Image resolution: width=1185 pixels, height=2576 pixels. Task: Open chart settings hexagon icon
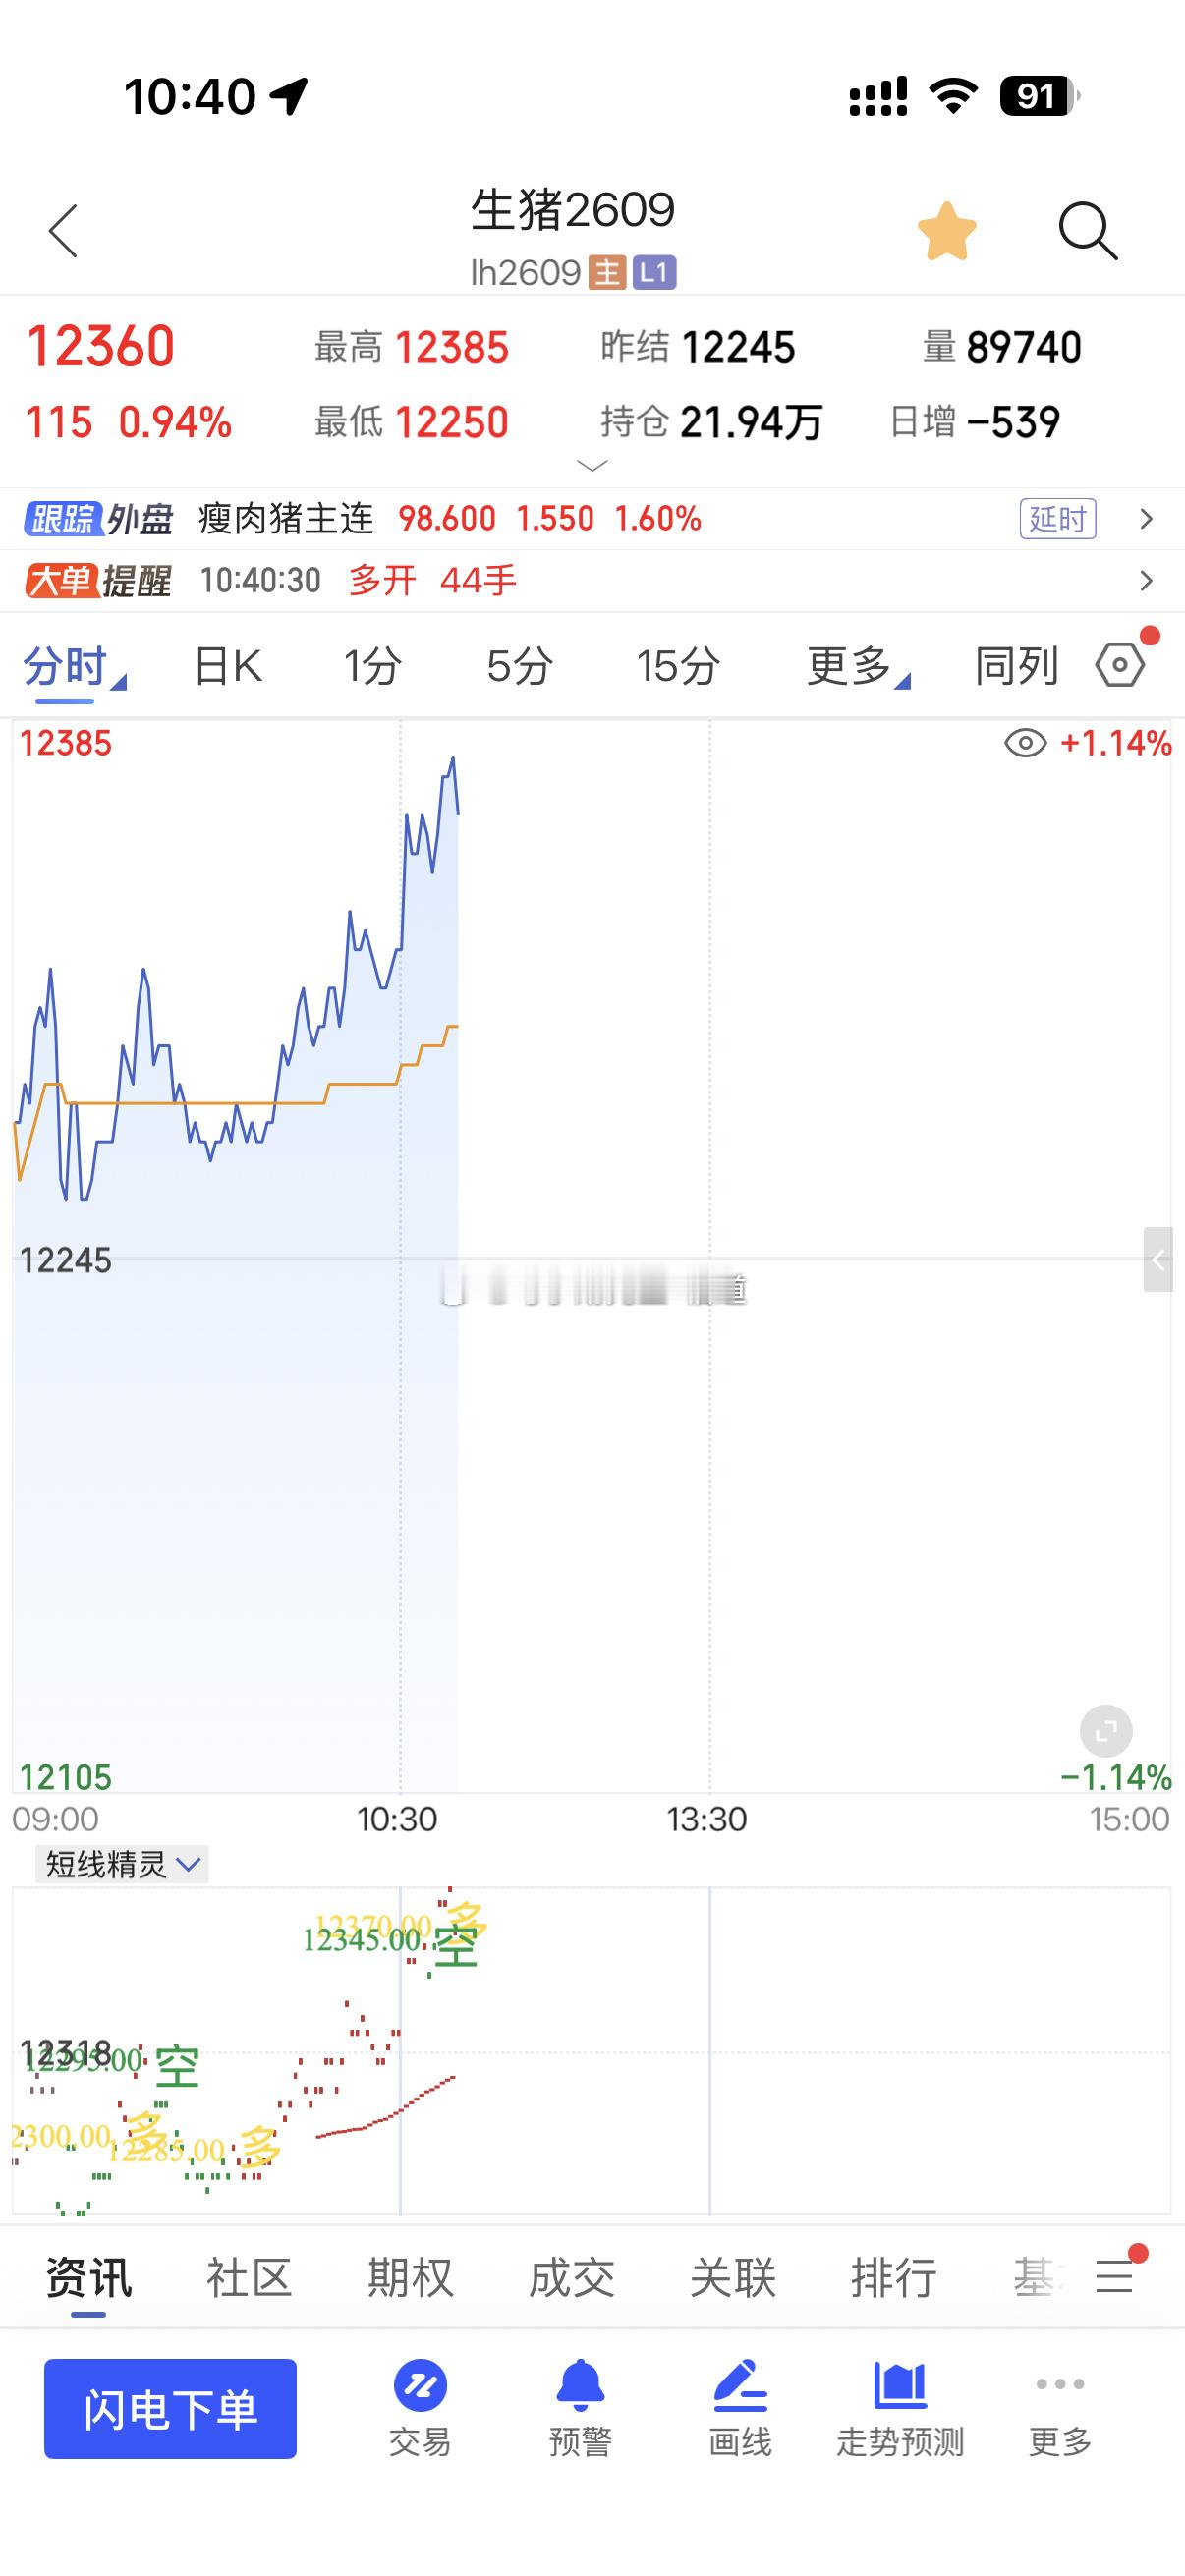(1119, 665)
